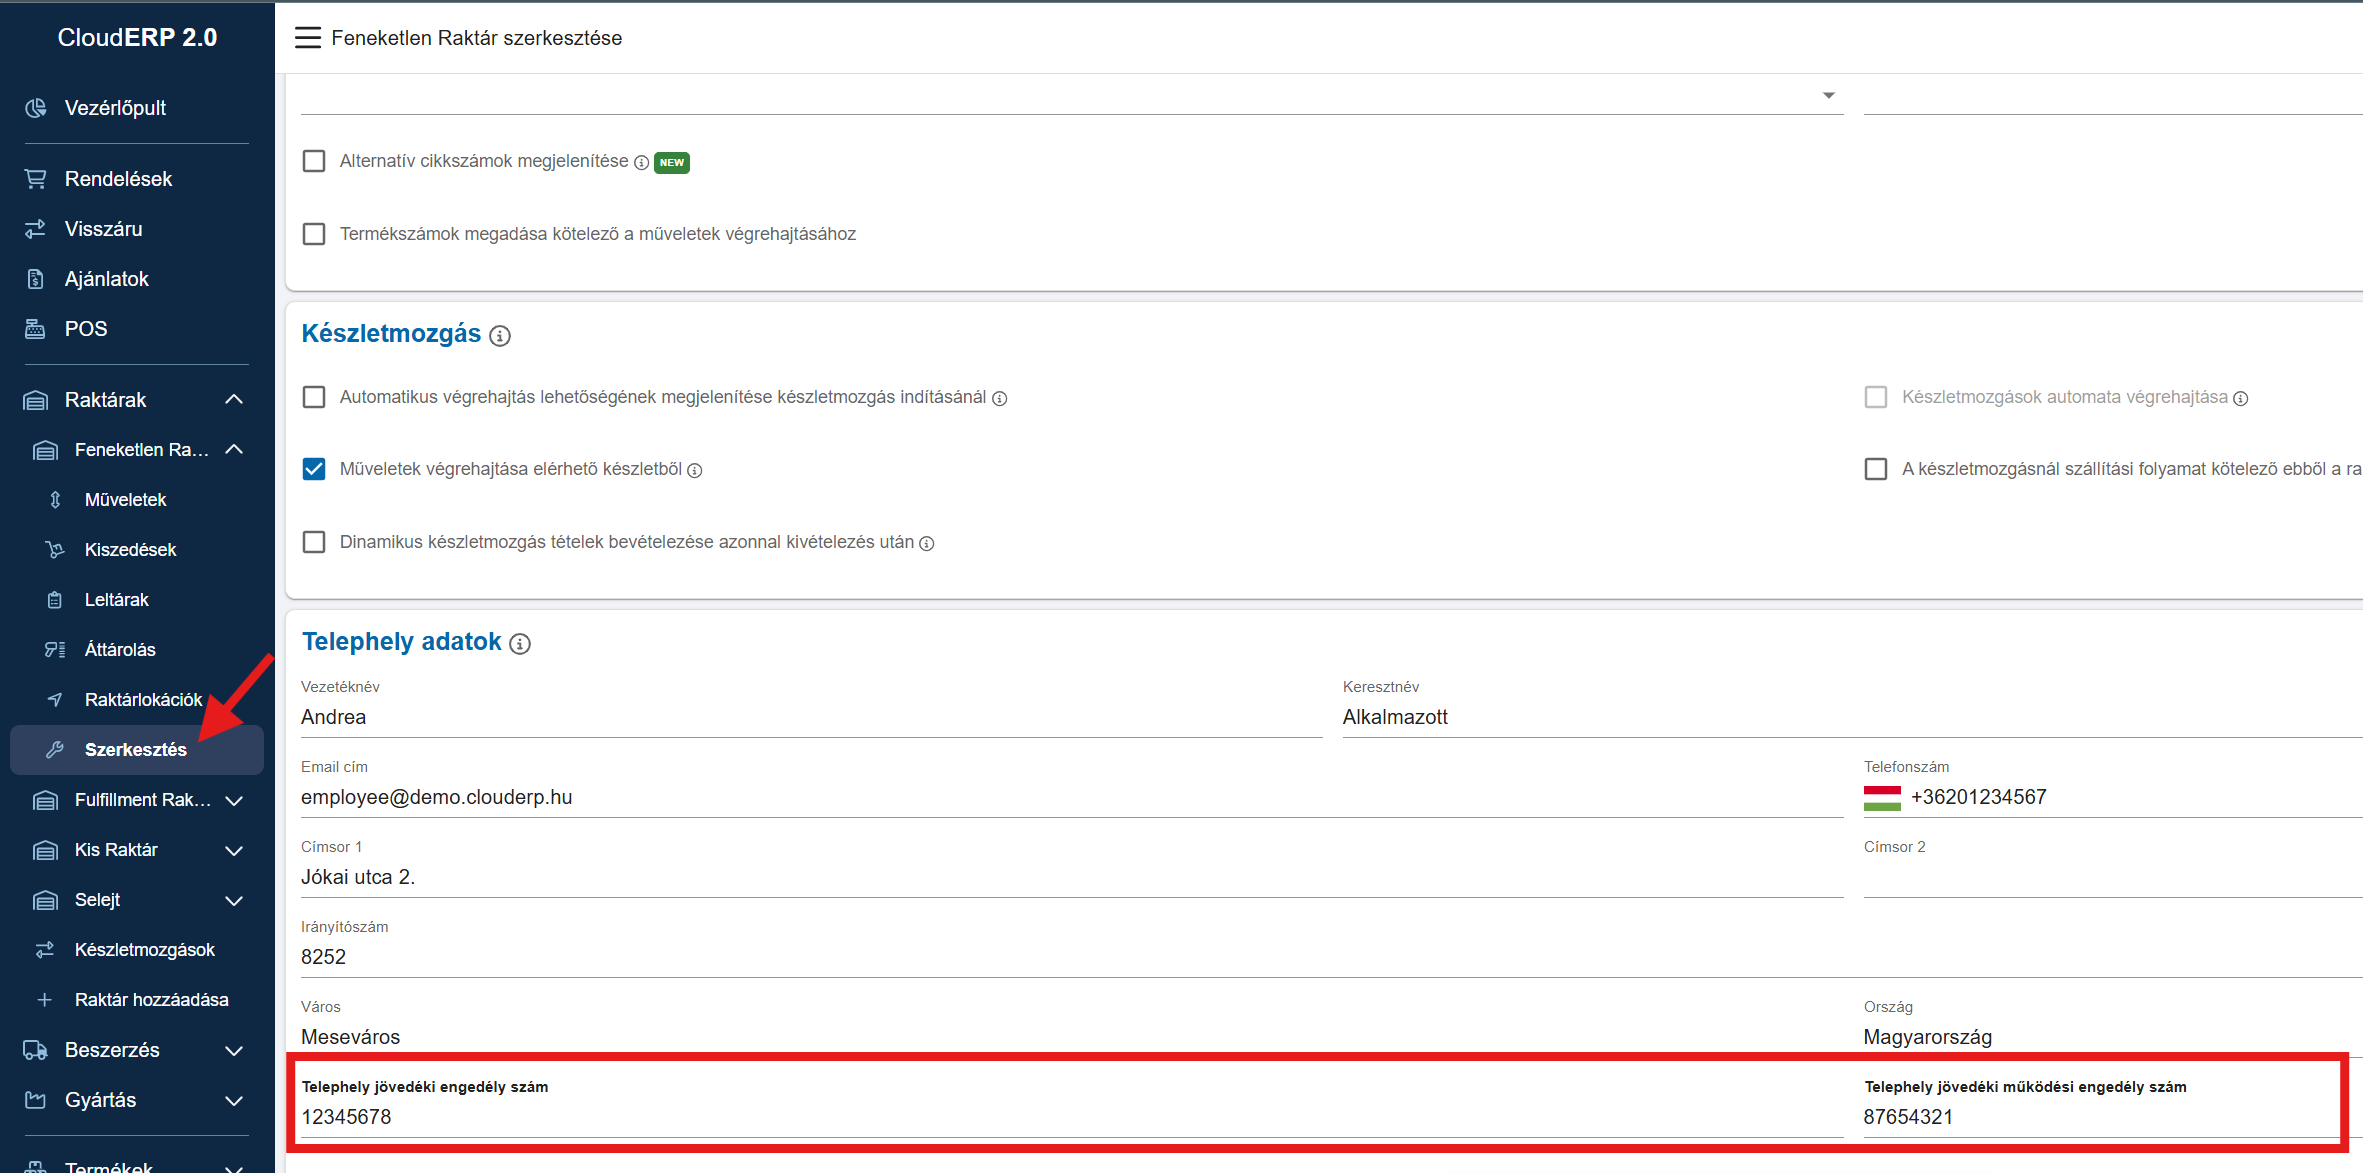This screenshot has height=1173, width=2363.
Task: Click plus icon for Raktár hozzáadása
Action: point(45,1000)
